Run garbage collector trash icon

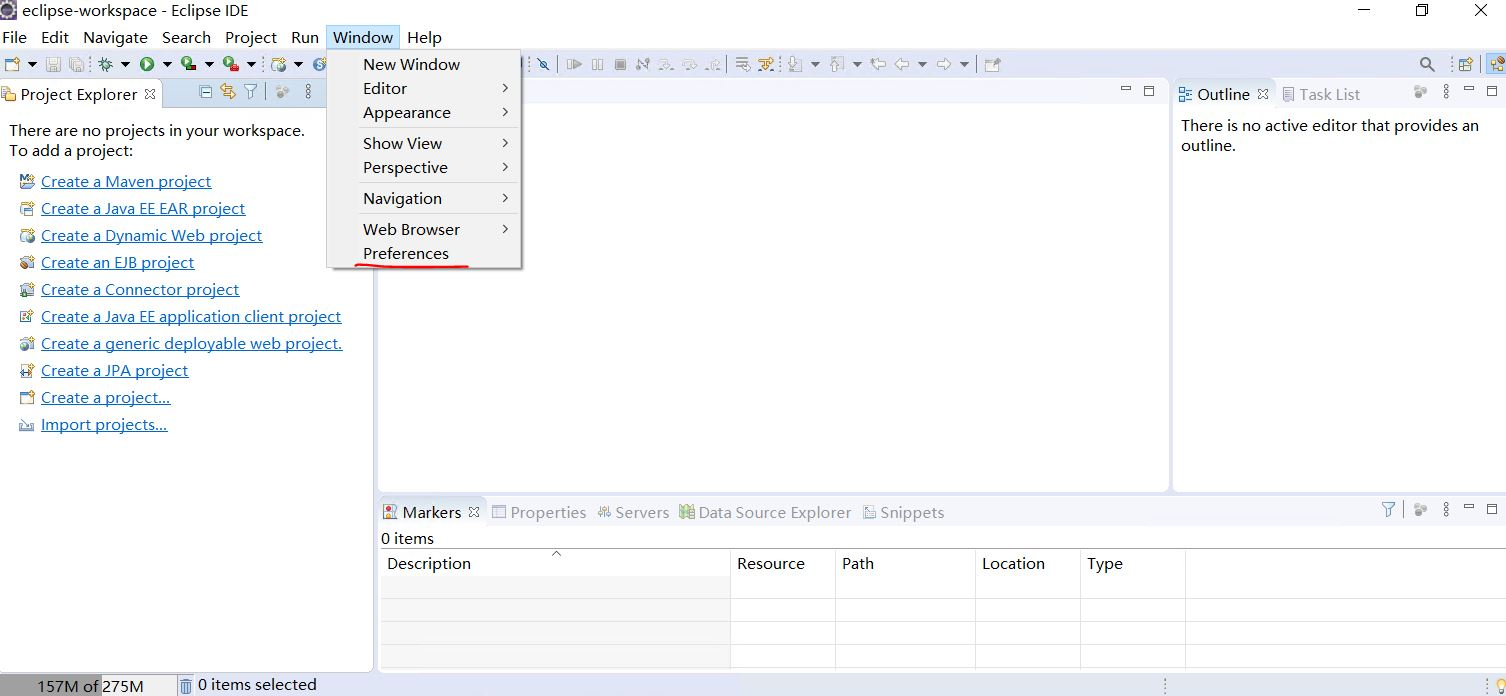point(186,686)
